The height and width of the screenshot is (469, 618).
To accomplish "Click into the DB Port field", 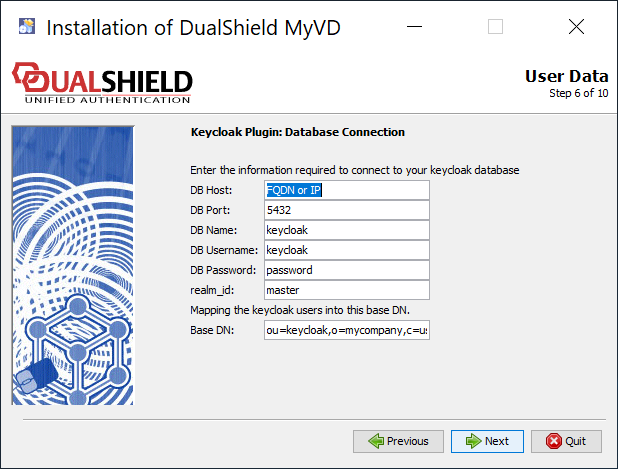I will (345, 210).
